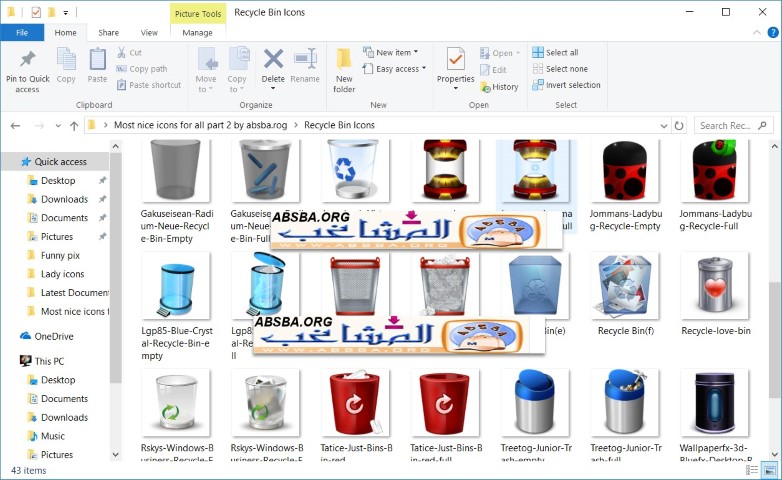This screenshot has height=480, width=782.
Task: Open the Manage tab under Picture Tools
Action: click(197, 32)
